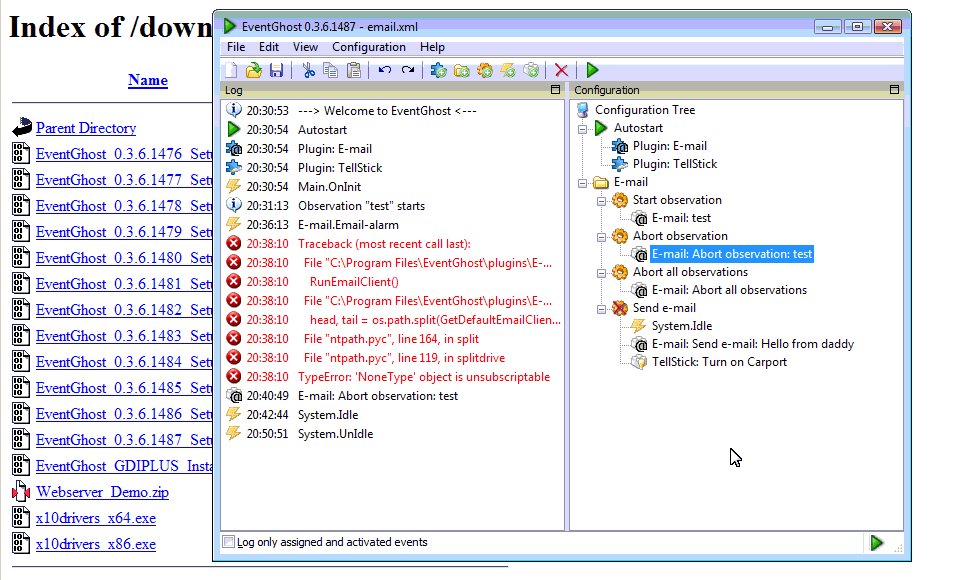Viewport: 980px width, 580px height.
Task: Open the Configuration menu
Action: (x=369, y=47)
